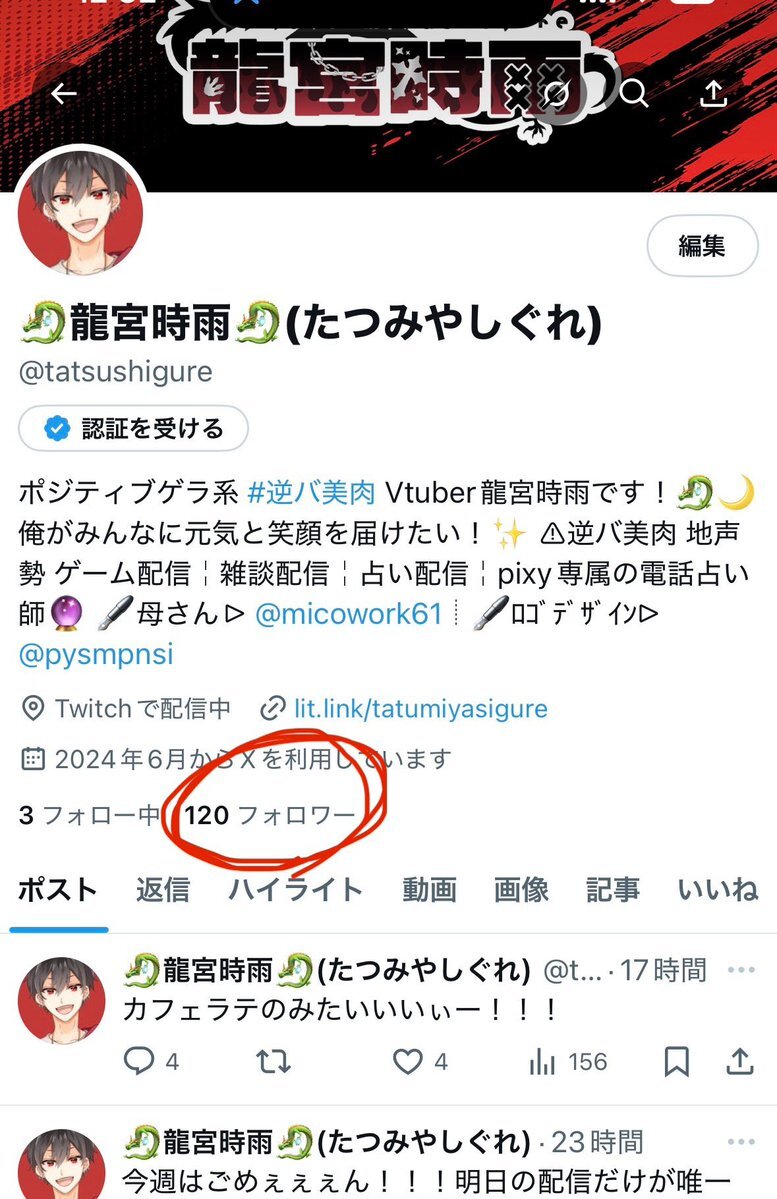This screenshot has width=777, height=1199.
Task: Reply to the カフェラテ post
Action: coord(151,1061)
